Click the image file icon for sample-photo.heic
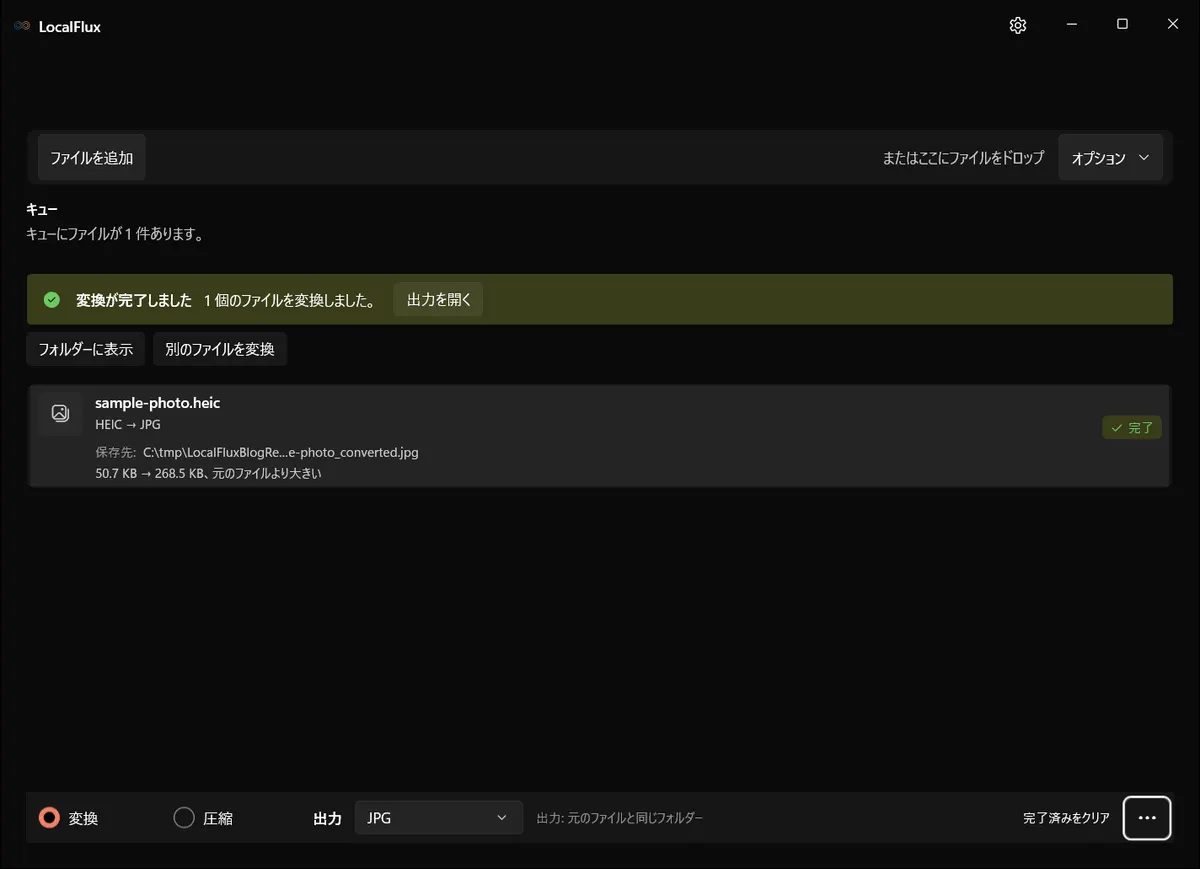The width and height of the screenshot is (1200, 869). pos(60,413)
